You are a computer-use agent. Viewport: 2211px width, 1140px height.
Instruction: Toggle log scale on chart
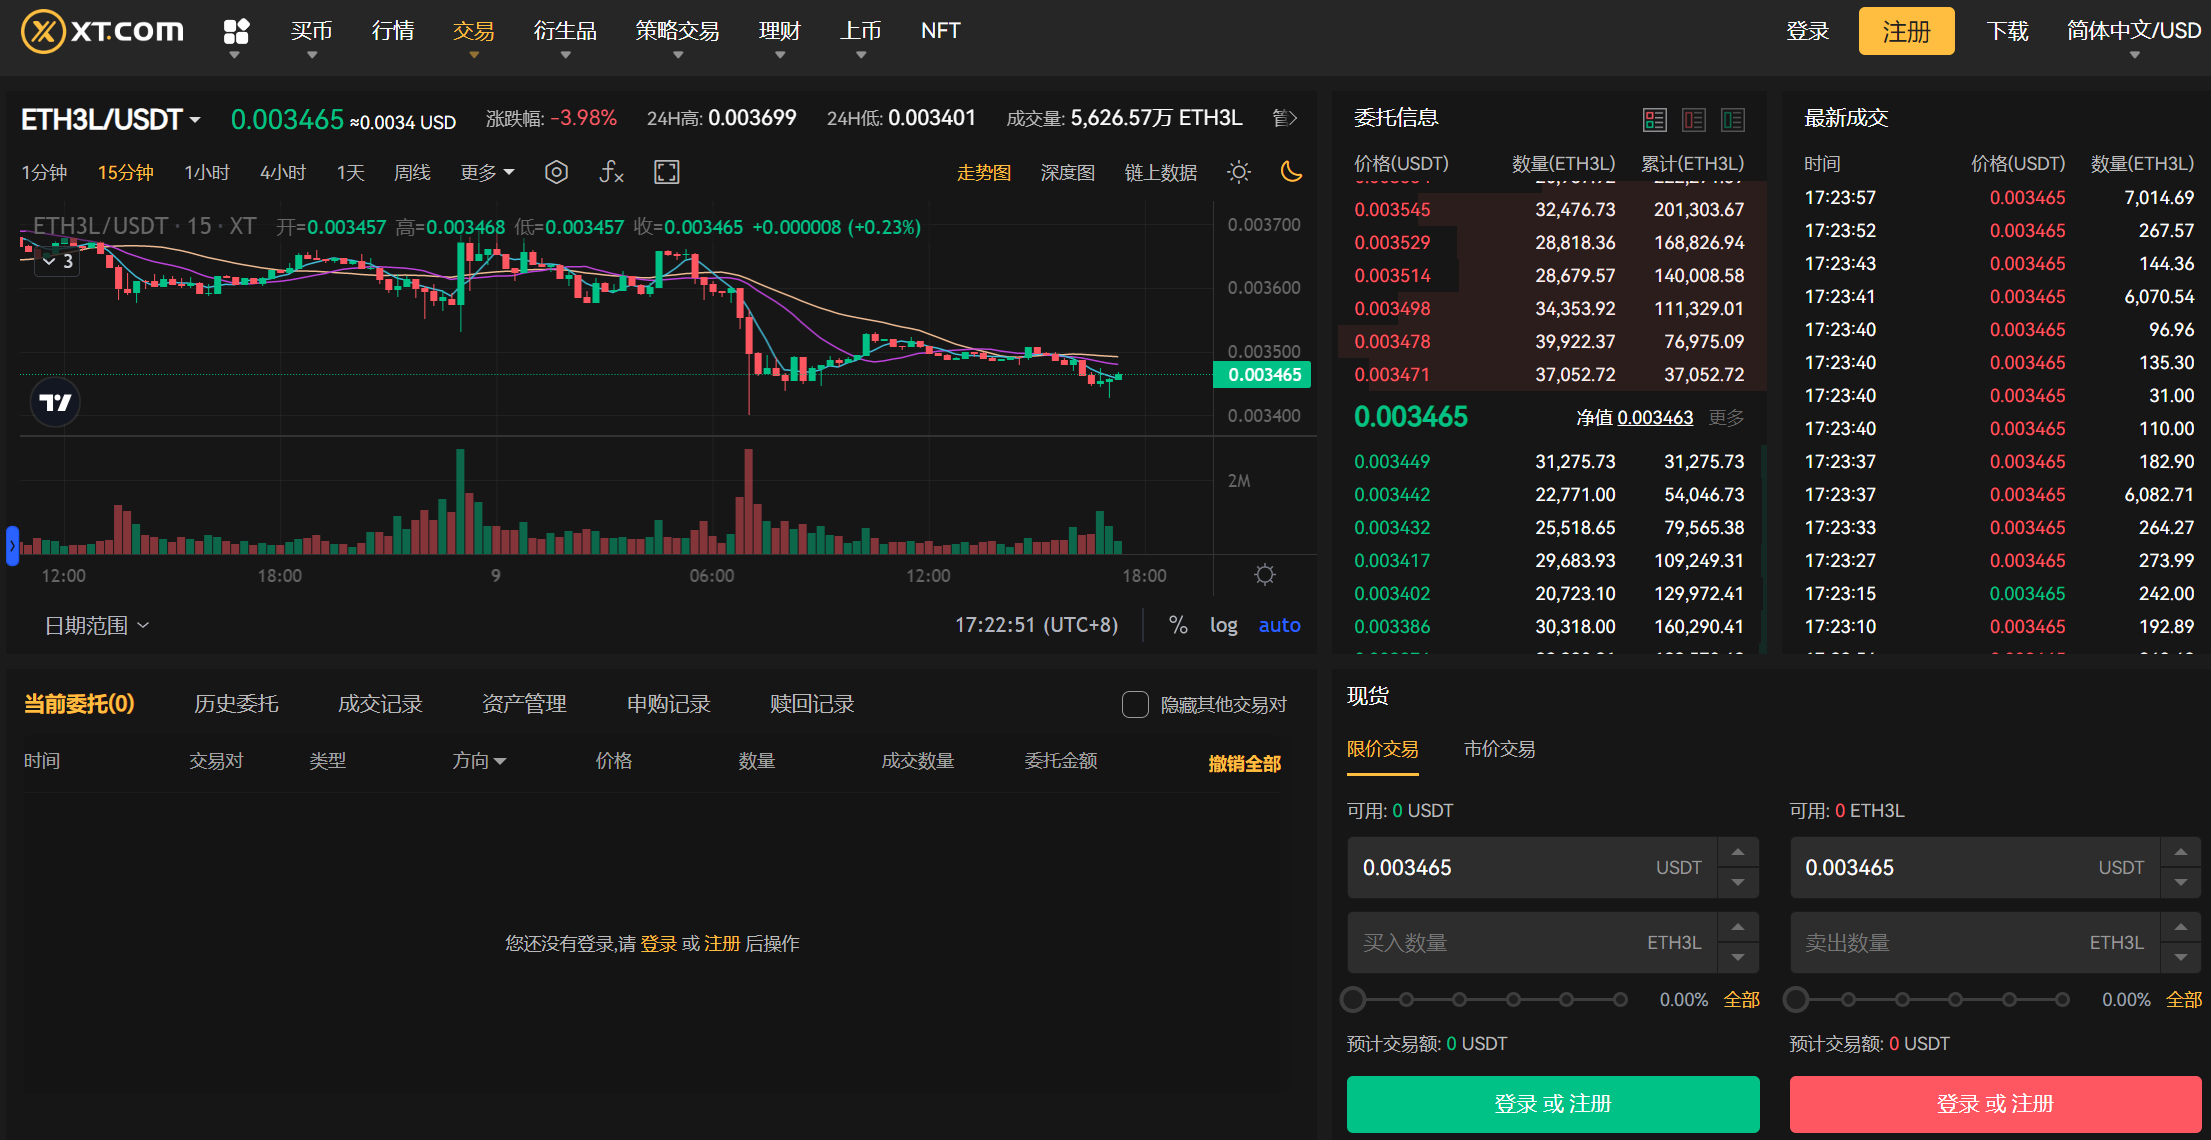(1223, 625)
